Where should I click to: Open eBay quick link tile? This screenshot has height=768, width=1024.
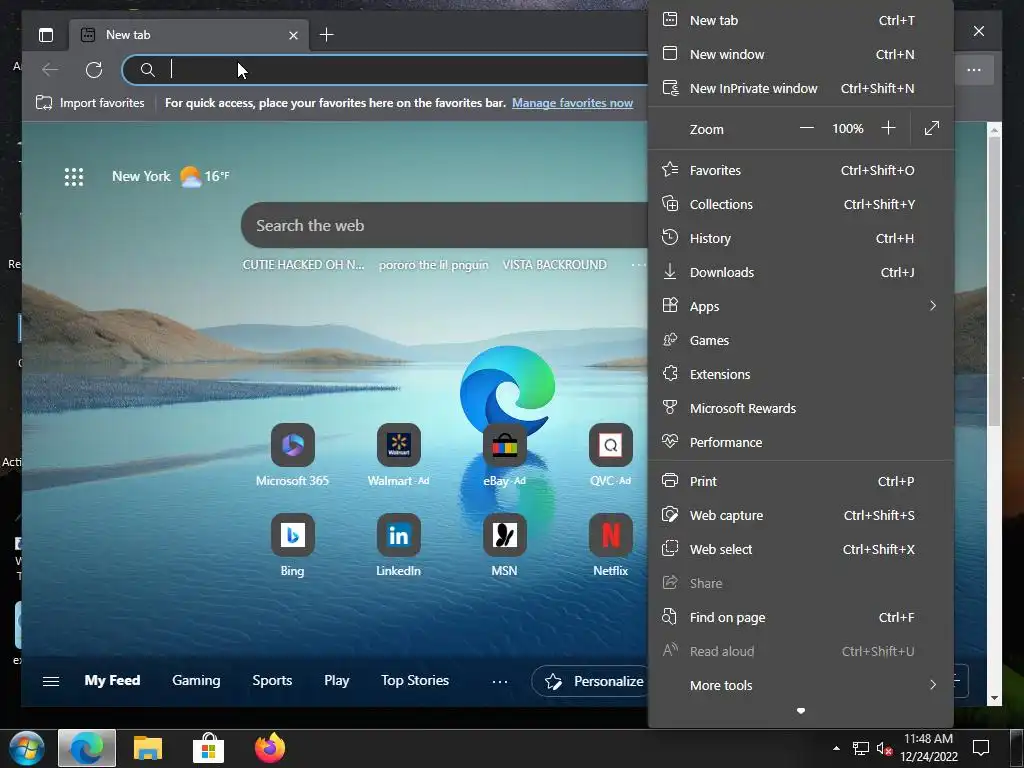pyautogui.click(x=504, y=455)
